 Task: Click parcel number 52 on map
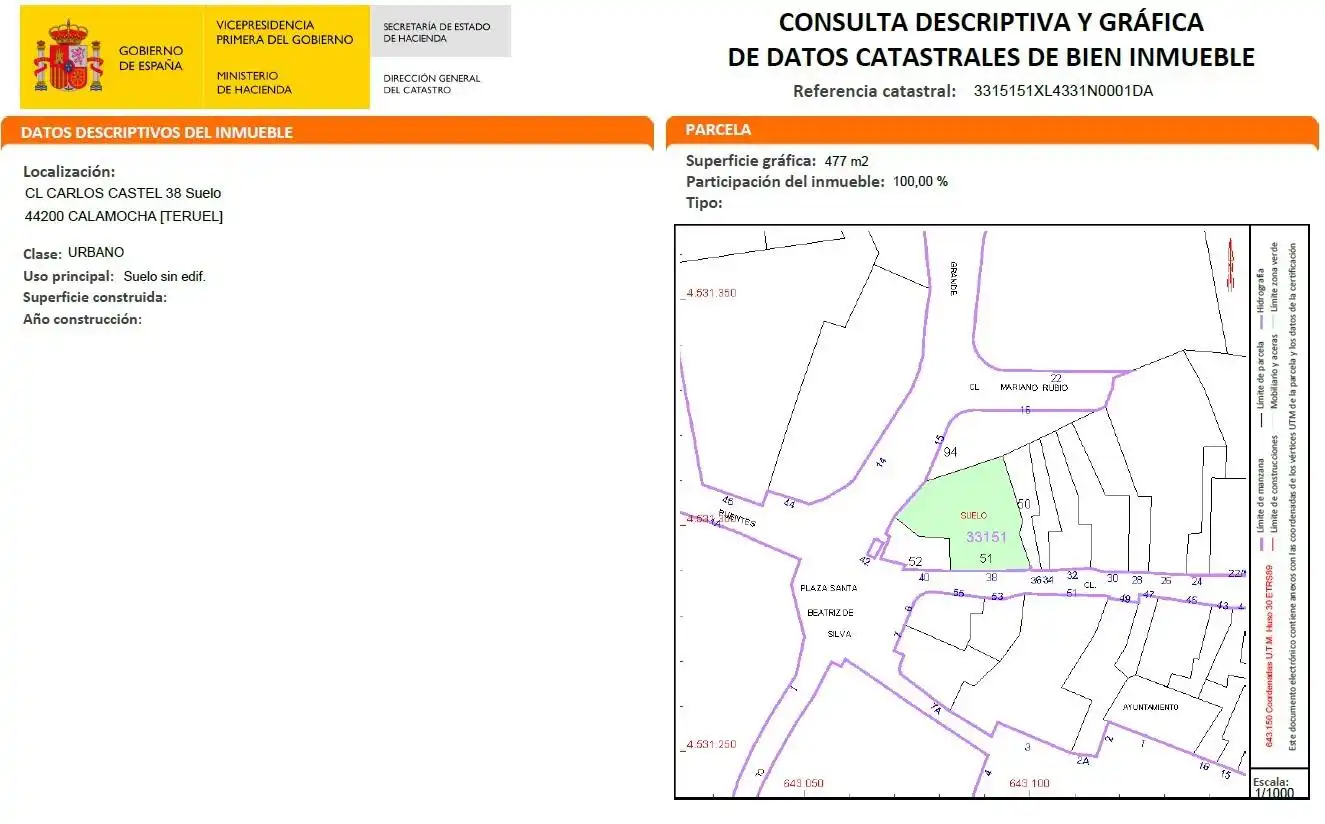pos(915,561)
